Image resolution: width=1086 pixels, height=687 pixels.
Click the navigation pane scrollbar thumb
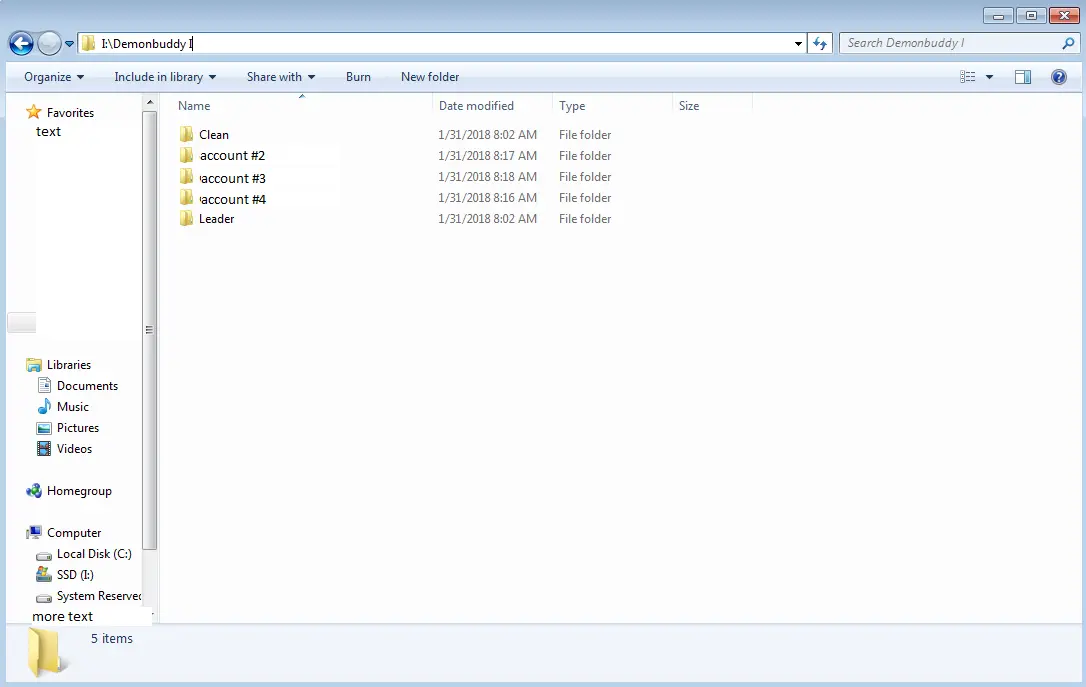coord(150,330)
